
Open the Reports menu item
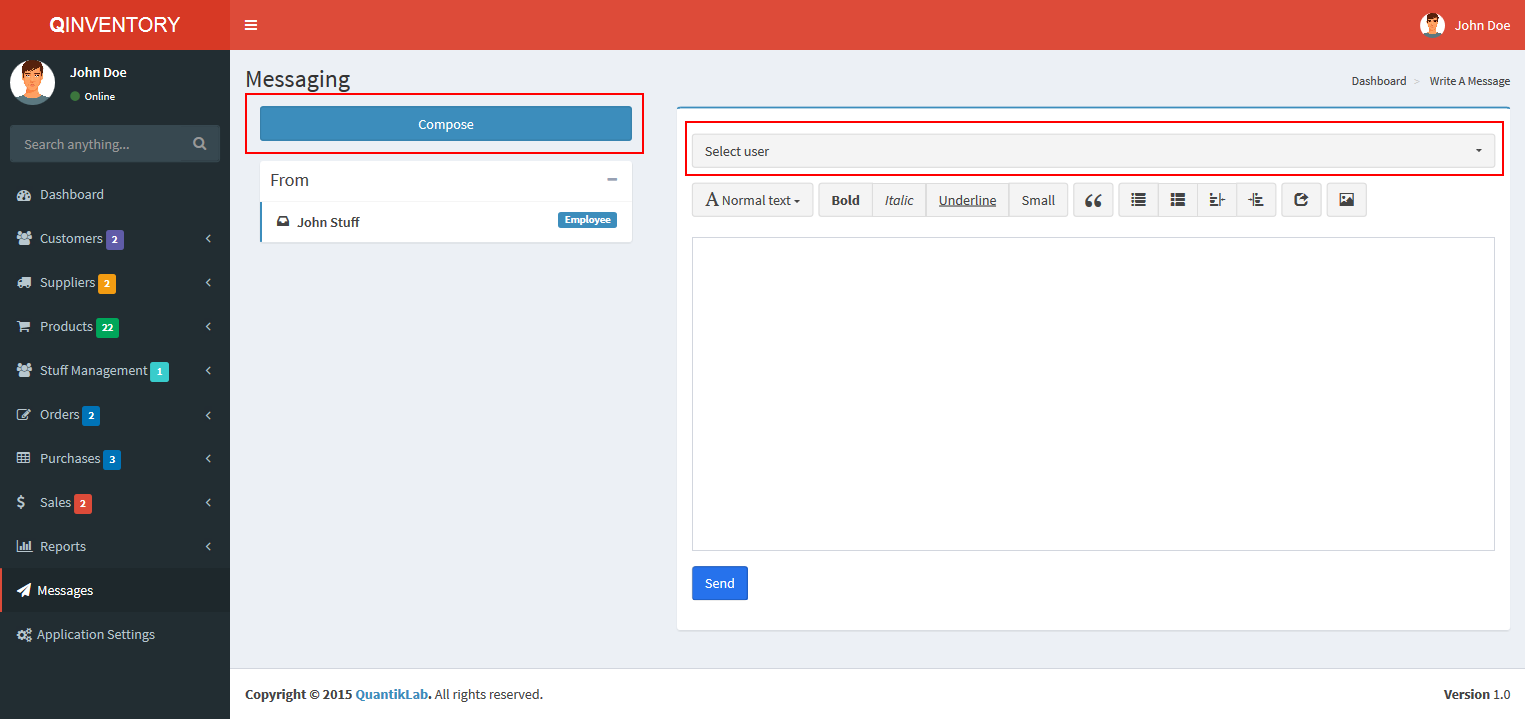[x=115, y=547]
